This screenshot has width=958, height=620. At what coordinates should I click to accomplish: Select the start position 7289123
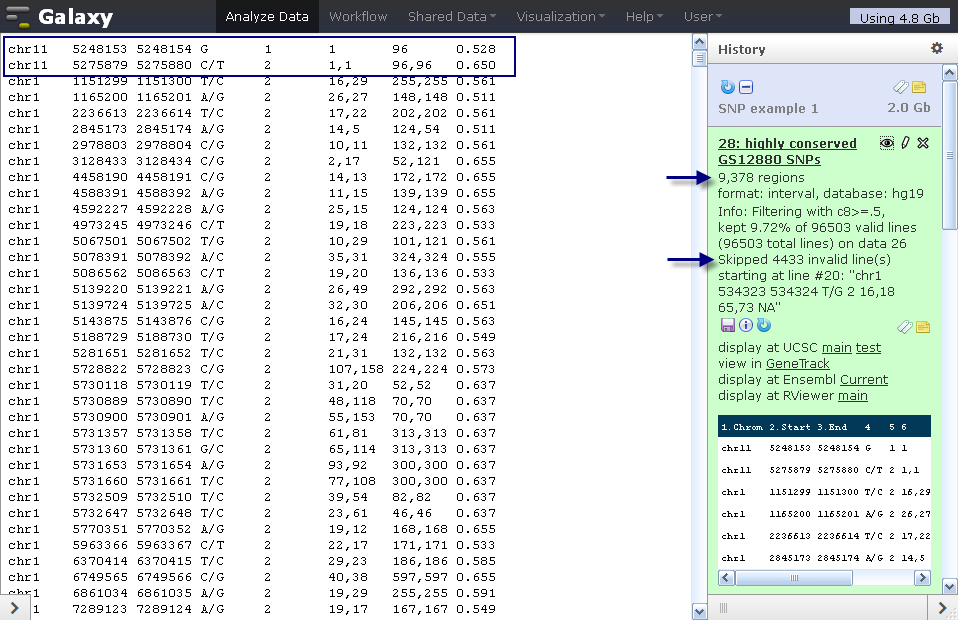[100, 609]
